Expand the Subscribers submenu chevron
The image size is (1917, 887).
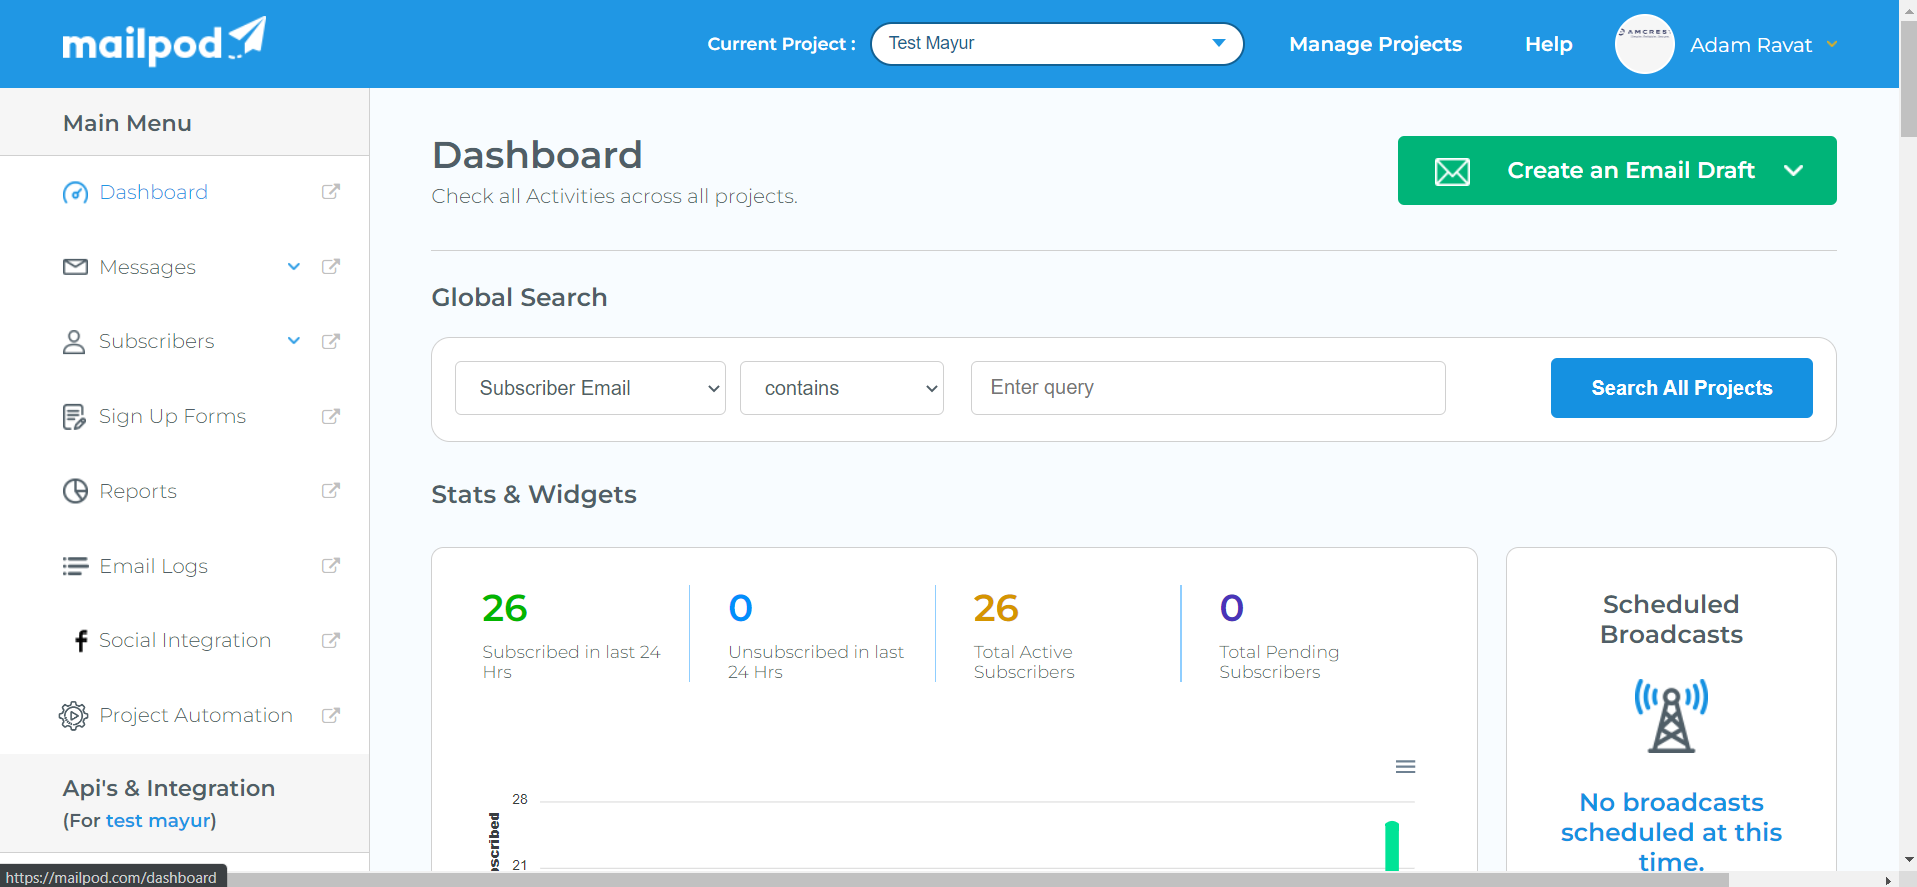pos(294,341)
